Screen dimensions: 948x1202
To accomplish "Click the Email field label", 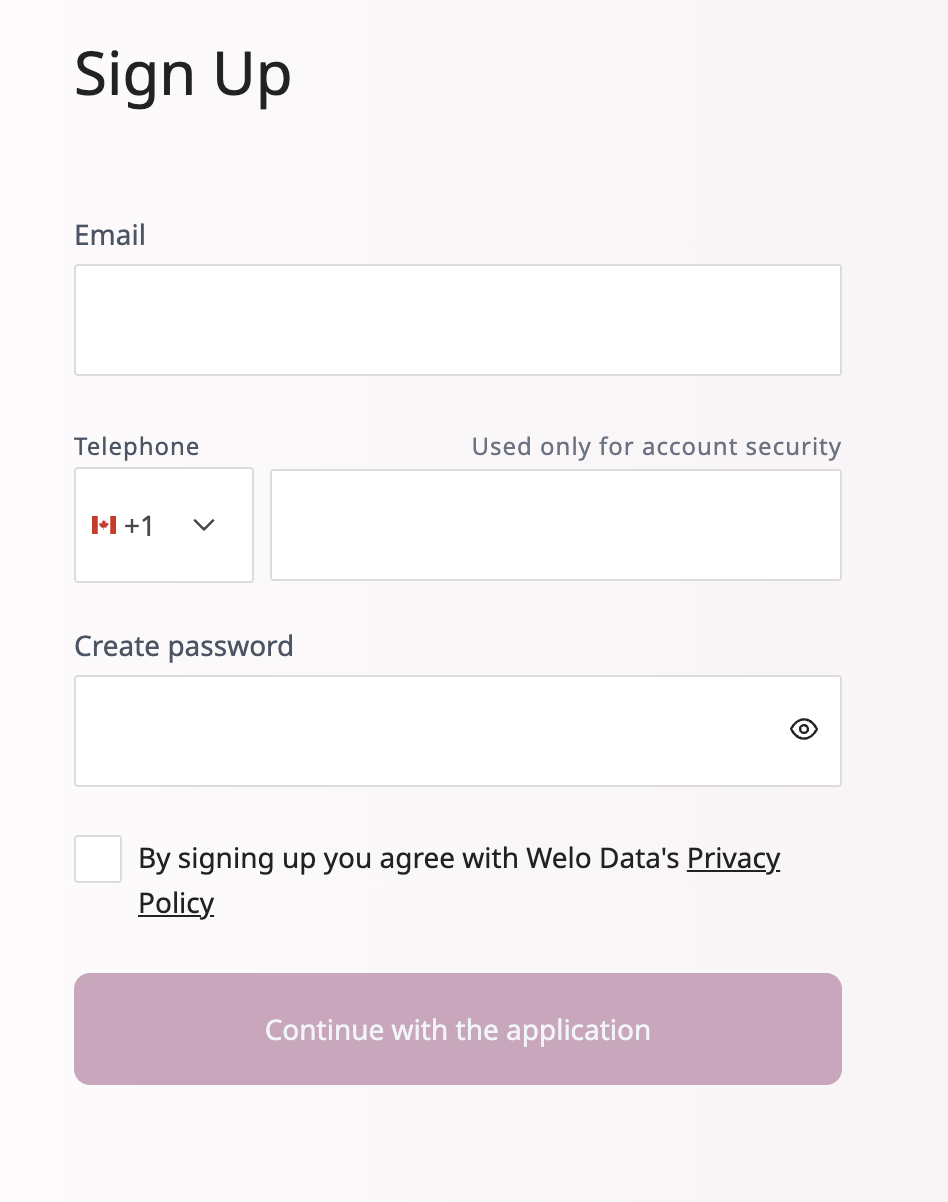I will click(110, 235).
